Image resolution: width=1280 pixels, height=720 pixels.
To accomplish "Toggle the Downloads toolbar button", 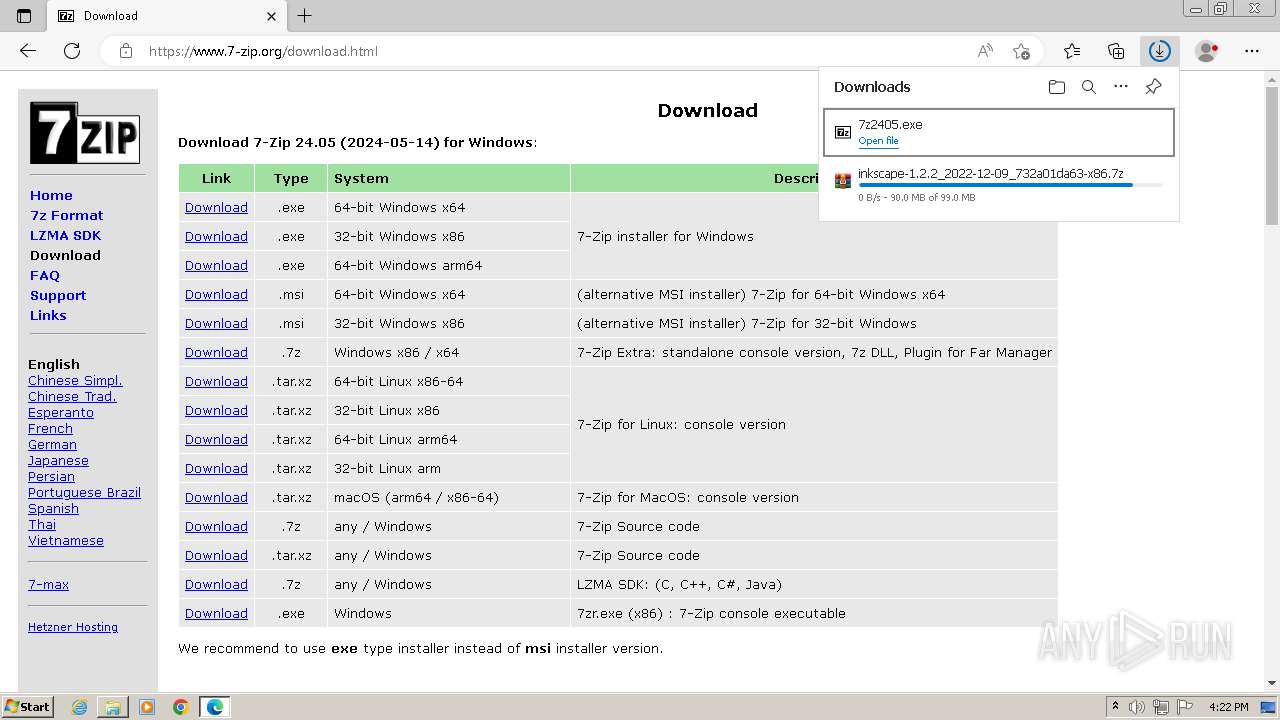I will point(1160,51).
